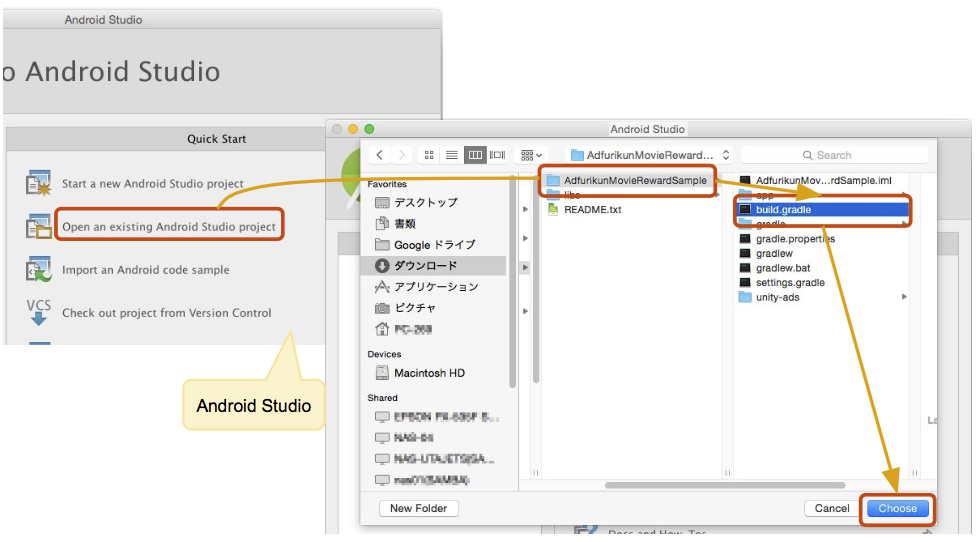The height and width of the screenshot is (542, 980).
Task: Click the VCS checkout icon
Action: [38, 312]
